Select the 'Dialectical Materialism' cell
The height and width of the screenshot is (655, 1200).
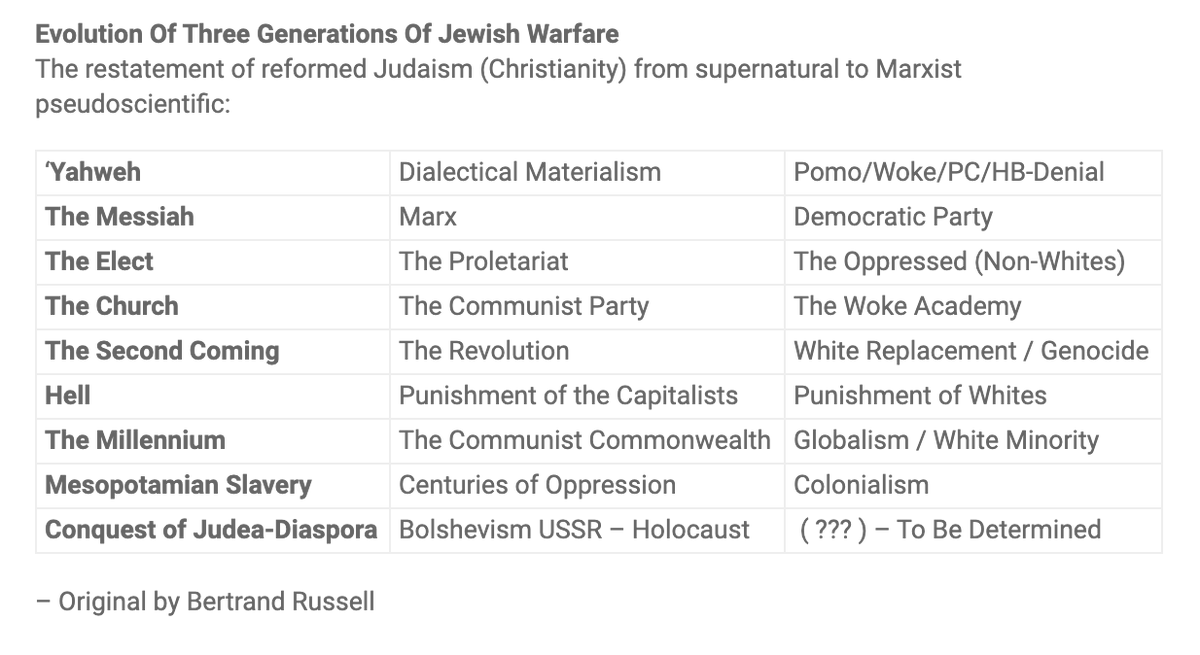(x=529, y=172)
